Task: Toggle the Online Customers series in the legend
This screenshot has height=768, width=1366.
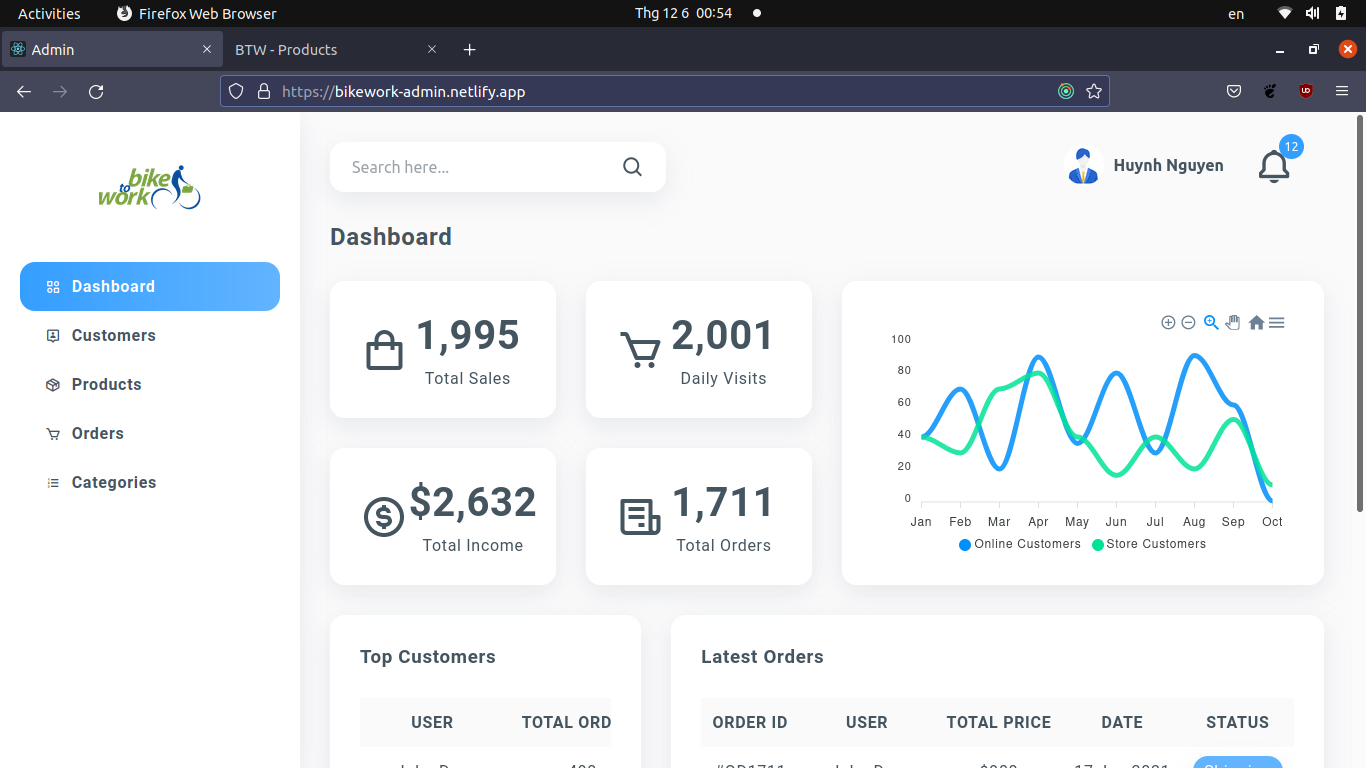Action: (1019, 544)
